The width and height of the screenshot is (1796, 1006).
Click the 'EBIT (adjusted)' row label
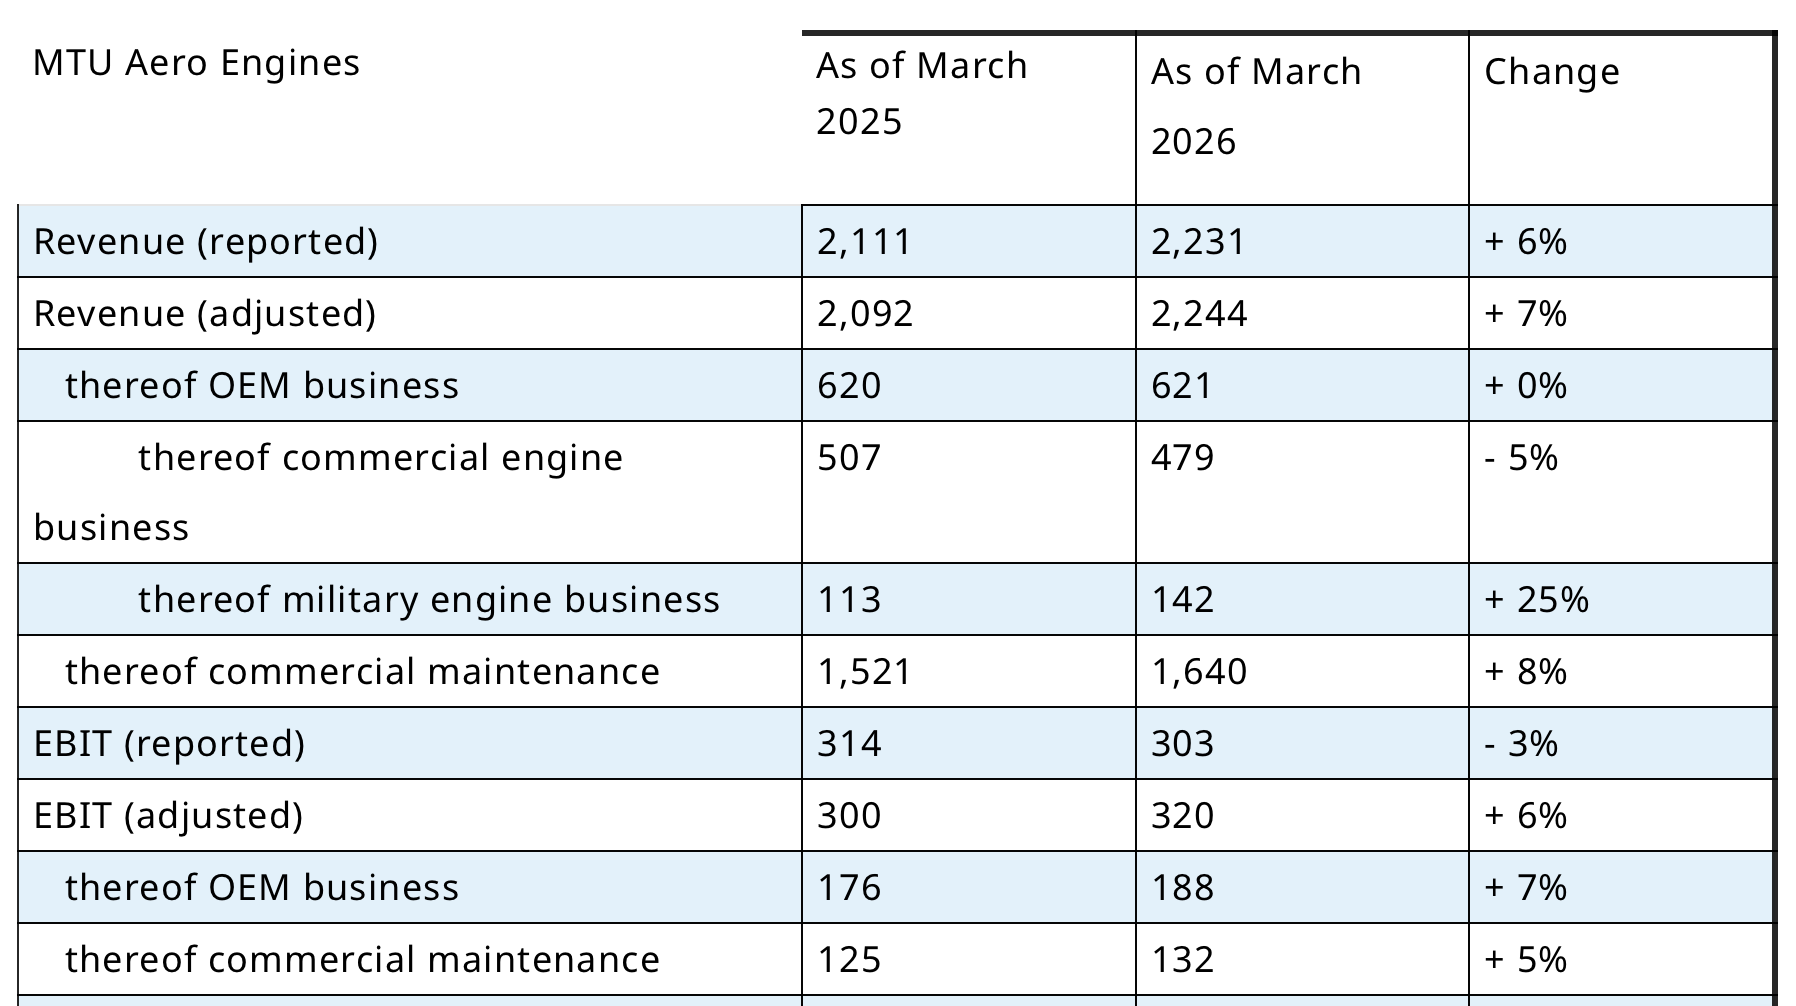[168, 816]
